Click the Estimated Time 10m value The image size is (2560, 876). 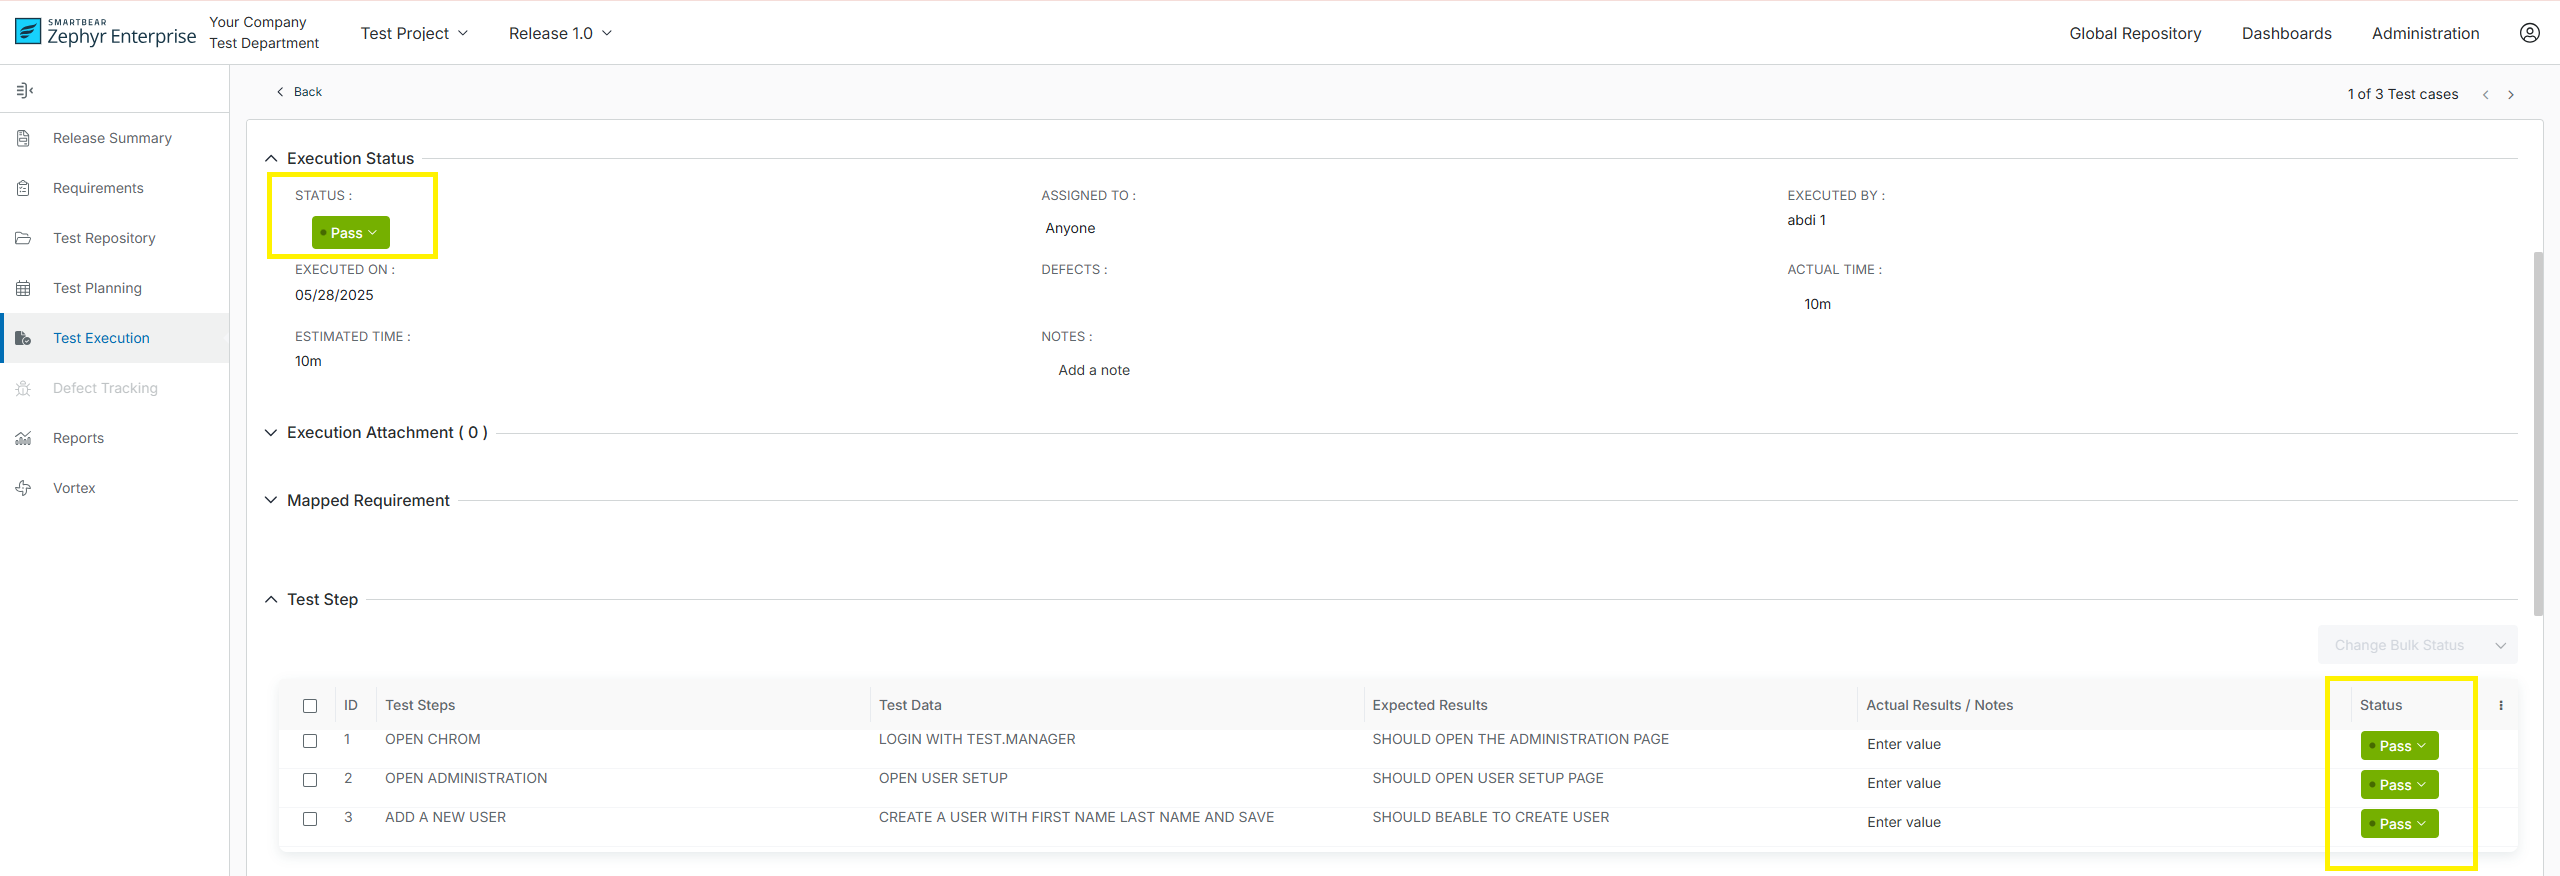coord(308,361)
